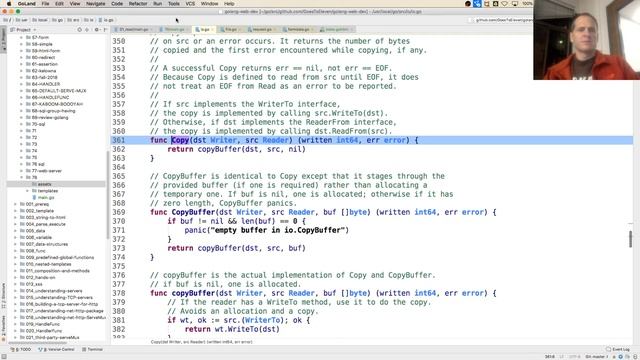Click the copyBuffer function name on line 378

(193, 293)
